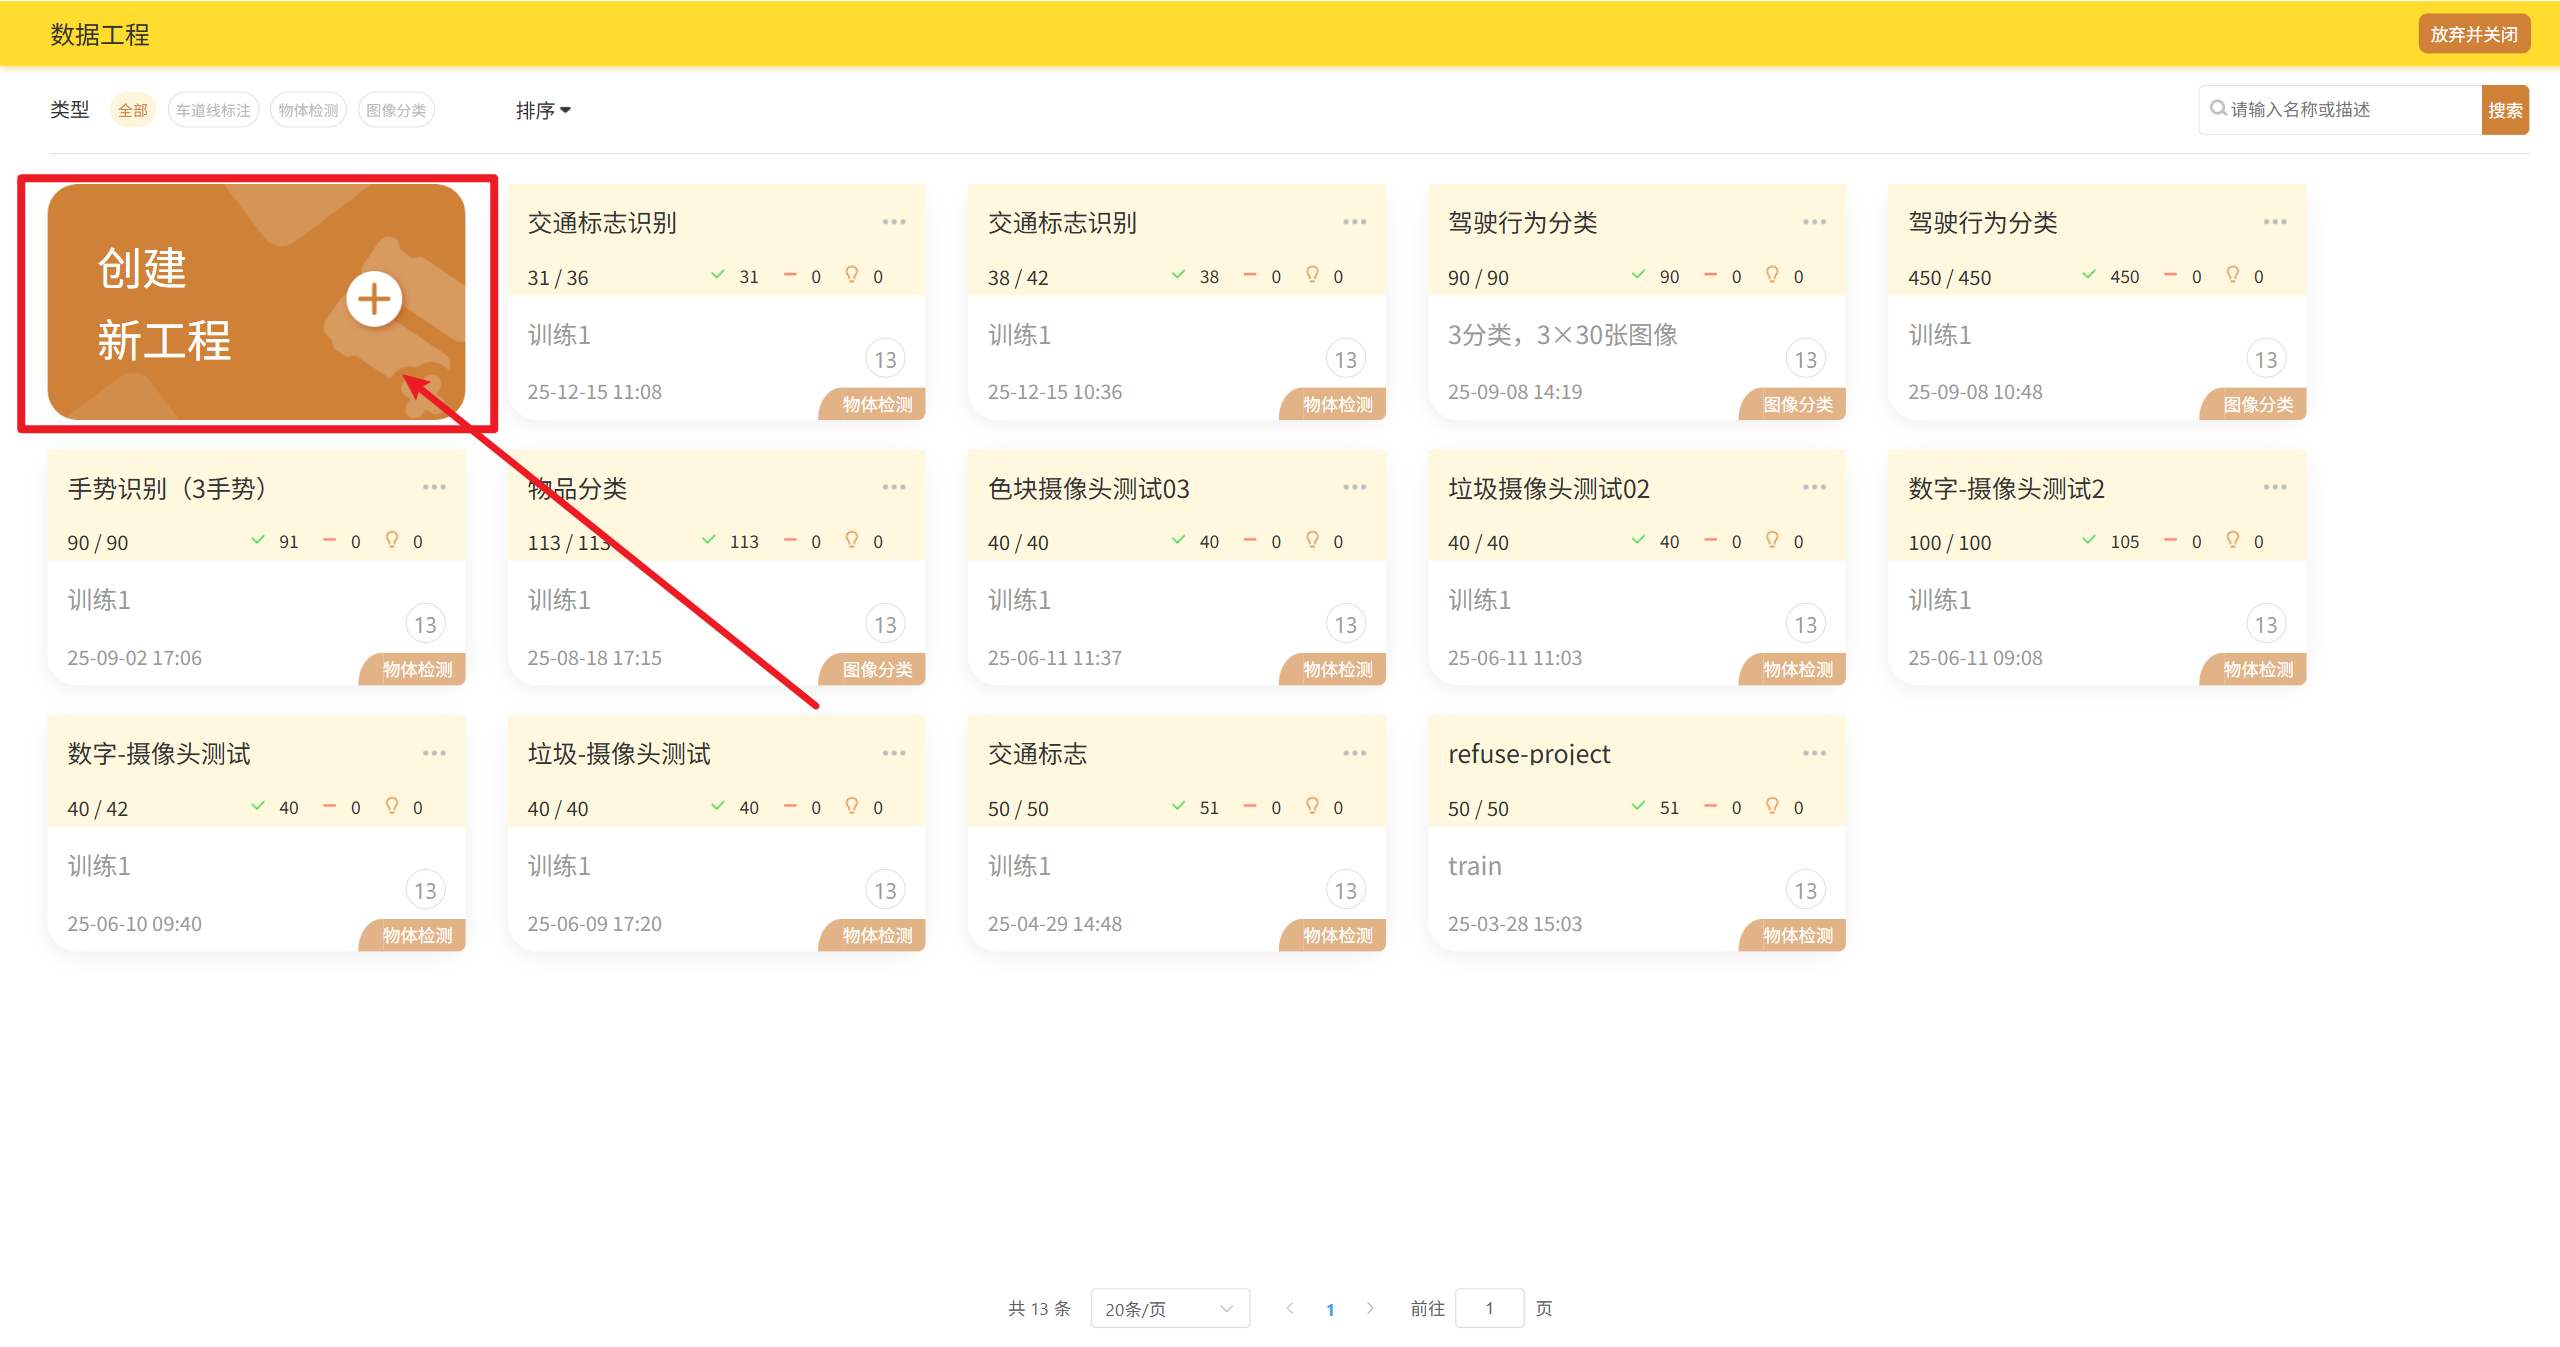Open three-dot menu of 物品分类 card
This screenshot has height=1347, width=2560.
[x=893, y=487]
